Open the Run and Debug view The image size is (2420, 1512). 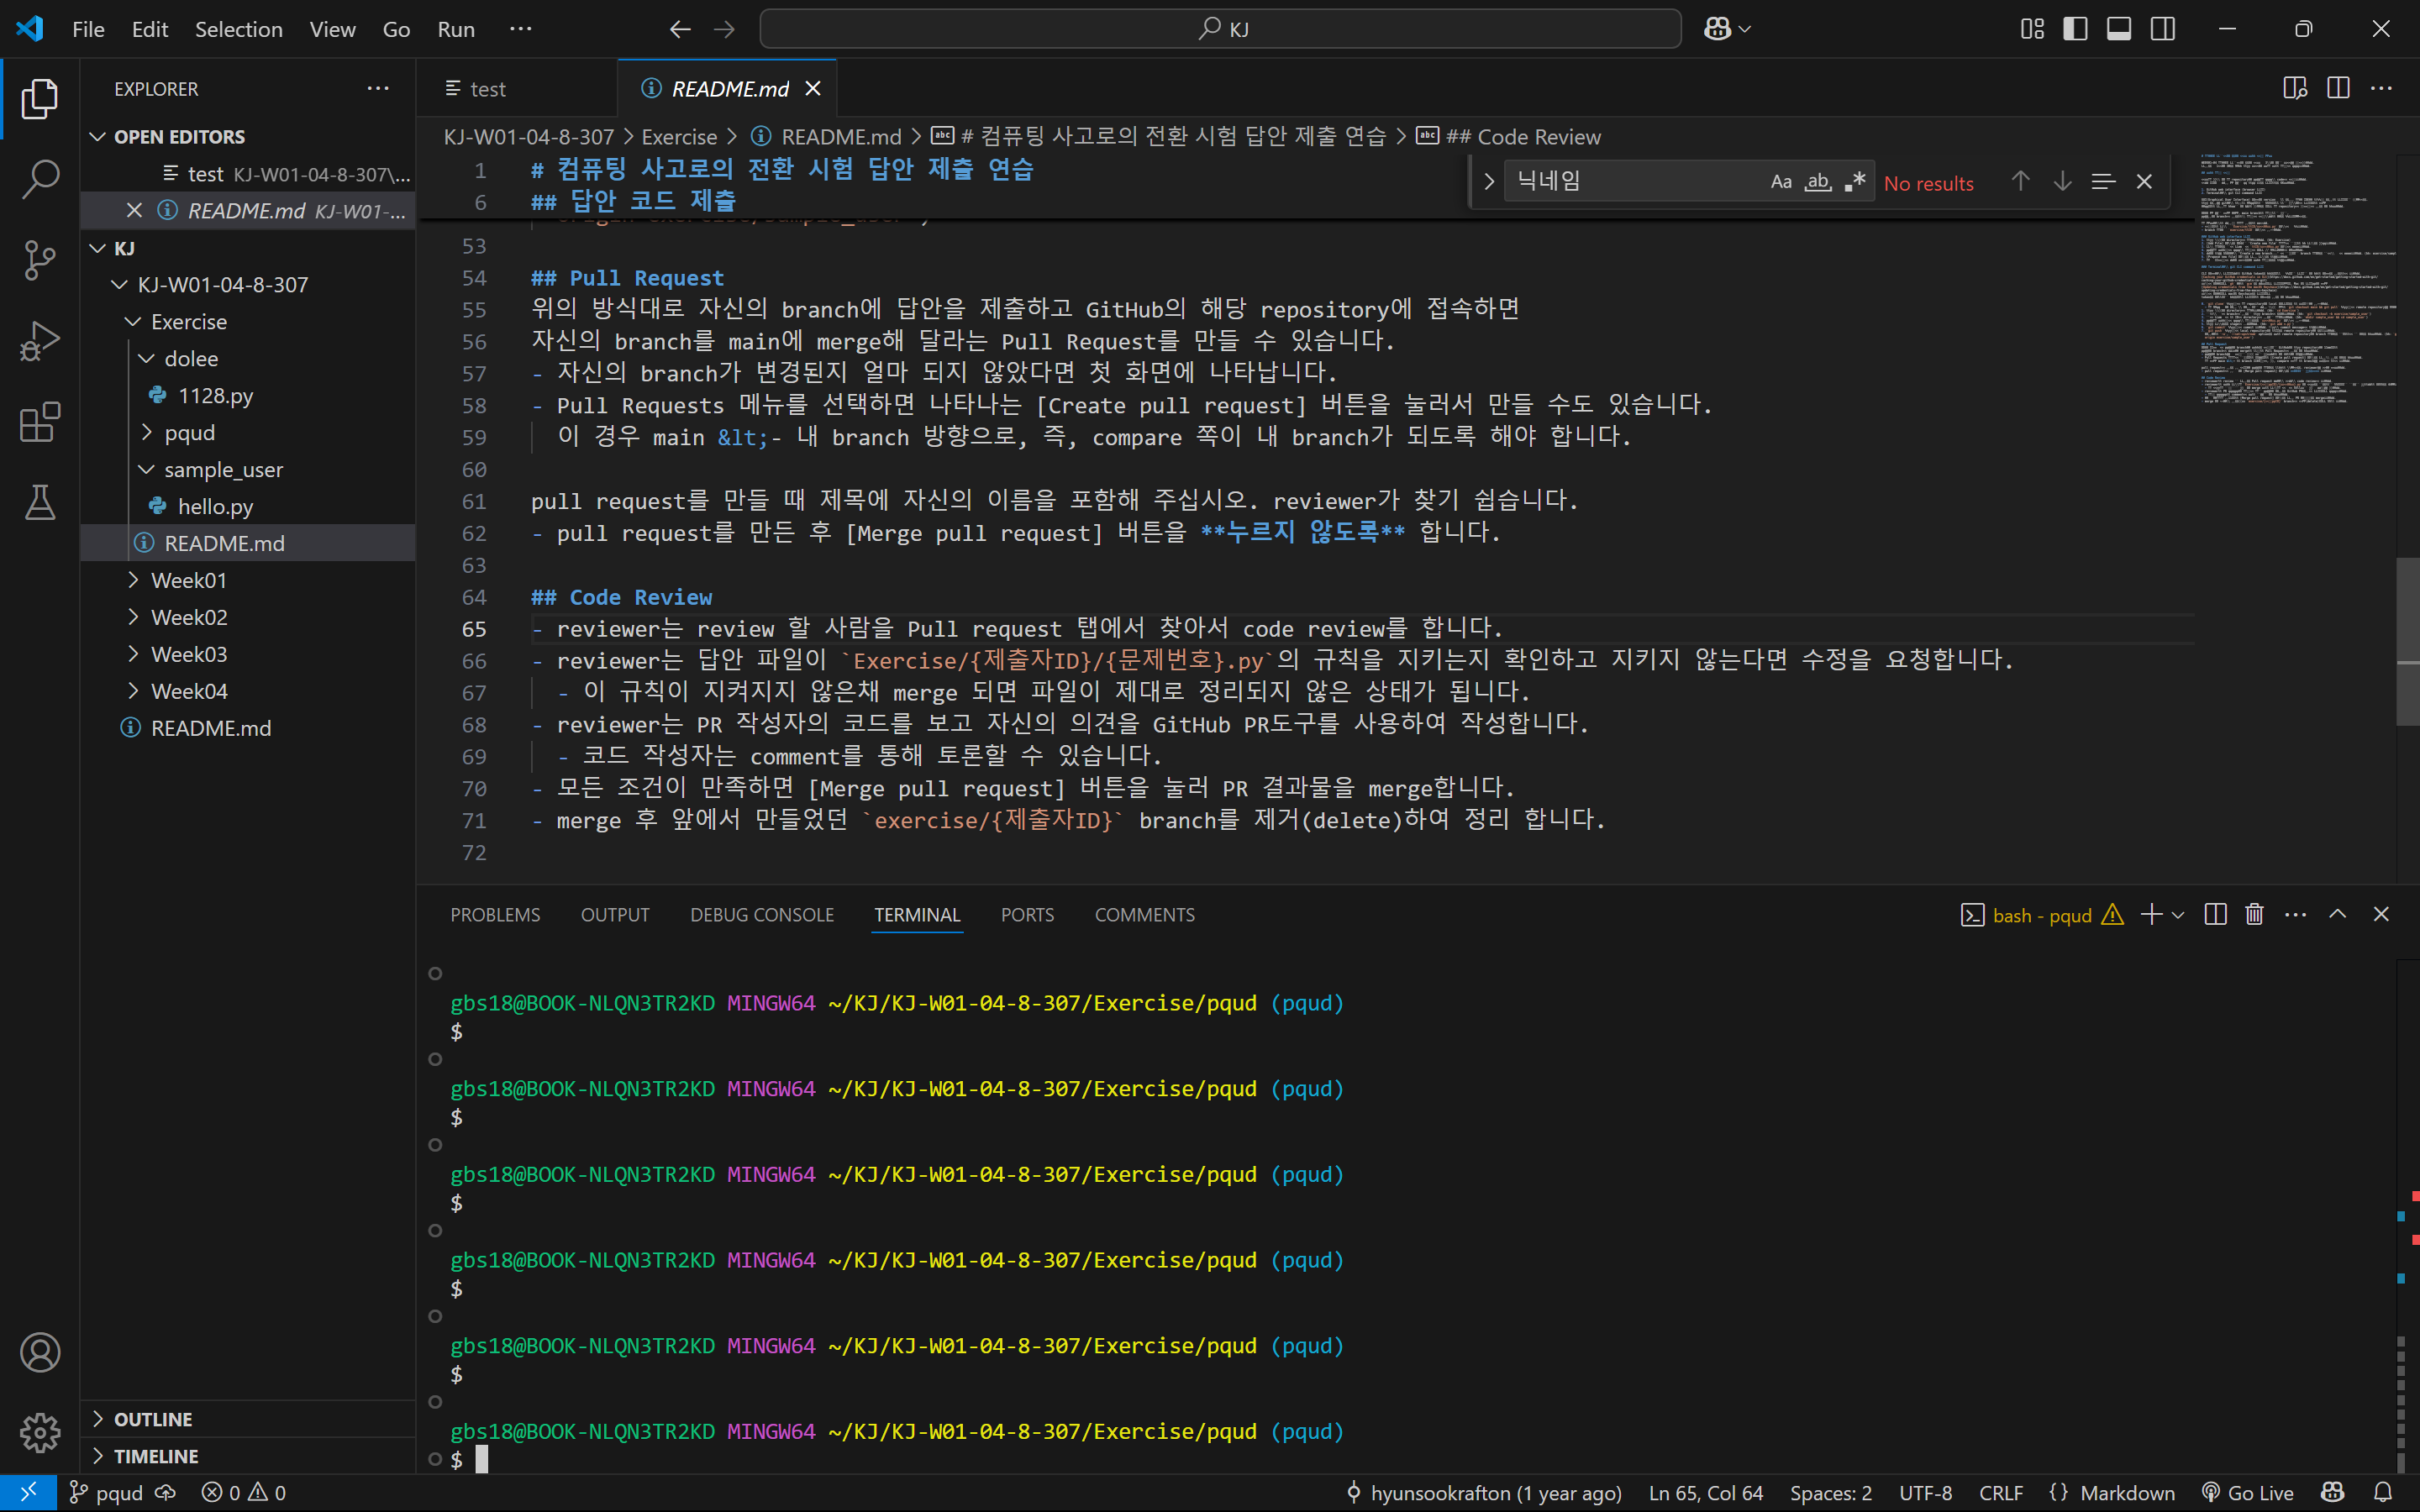coord(40,341)
